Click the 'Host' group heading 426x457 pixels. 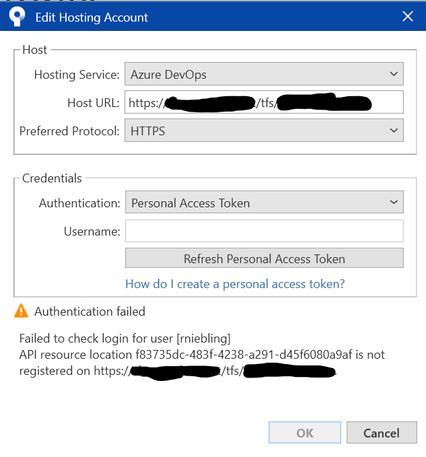[34, 50]
